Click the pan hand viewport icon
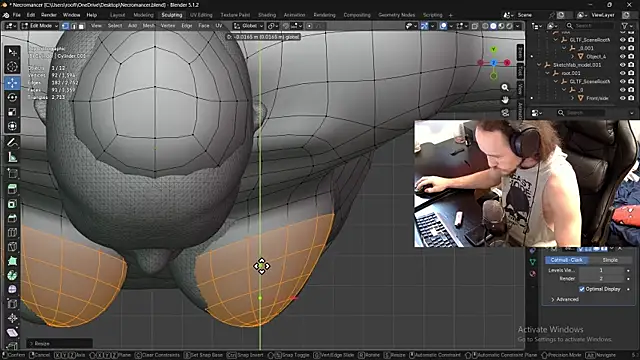This screenshot has width=640, height=360. click(x=505, y=100)
